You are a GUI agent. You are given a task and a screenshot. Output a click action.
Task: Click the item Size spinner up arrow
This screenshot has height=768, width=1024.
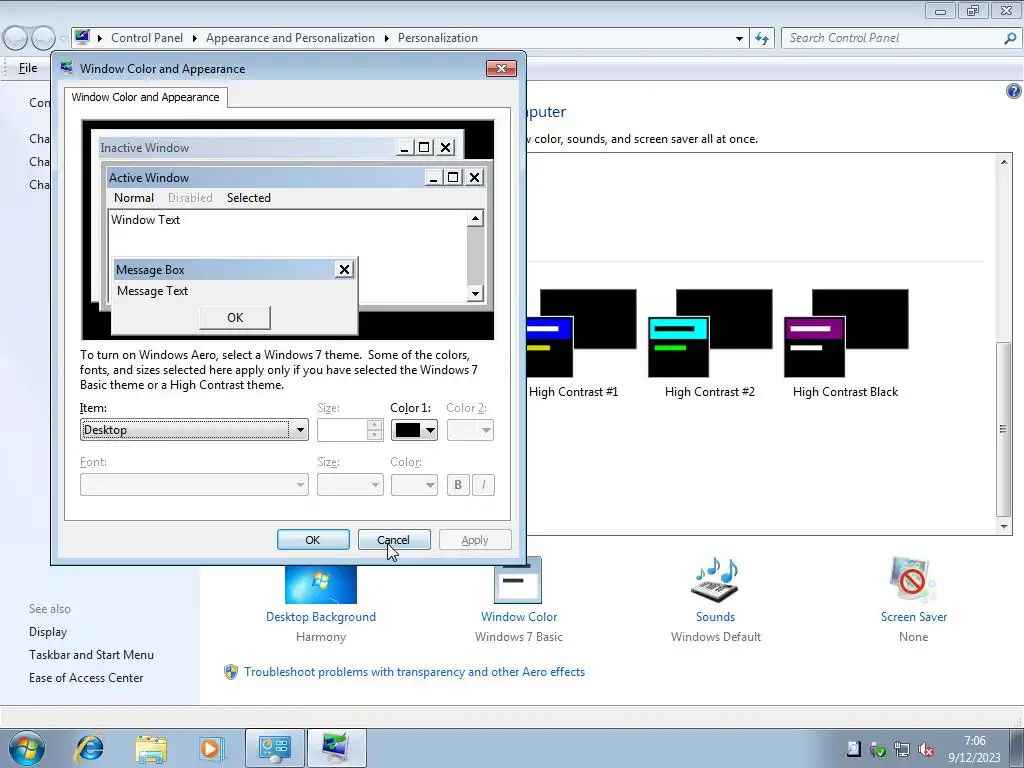coord(374,424)
